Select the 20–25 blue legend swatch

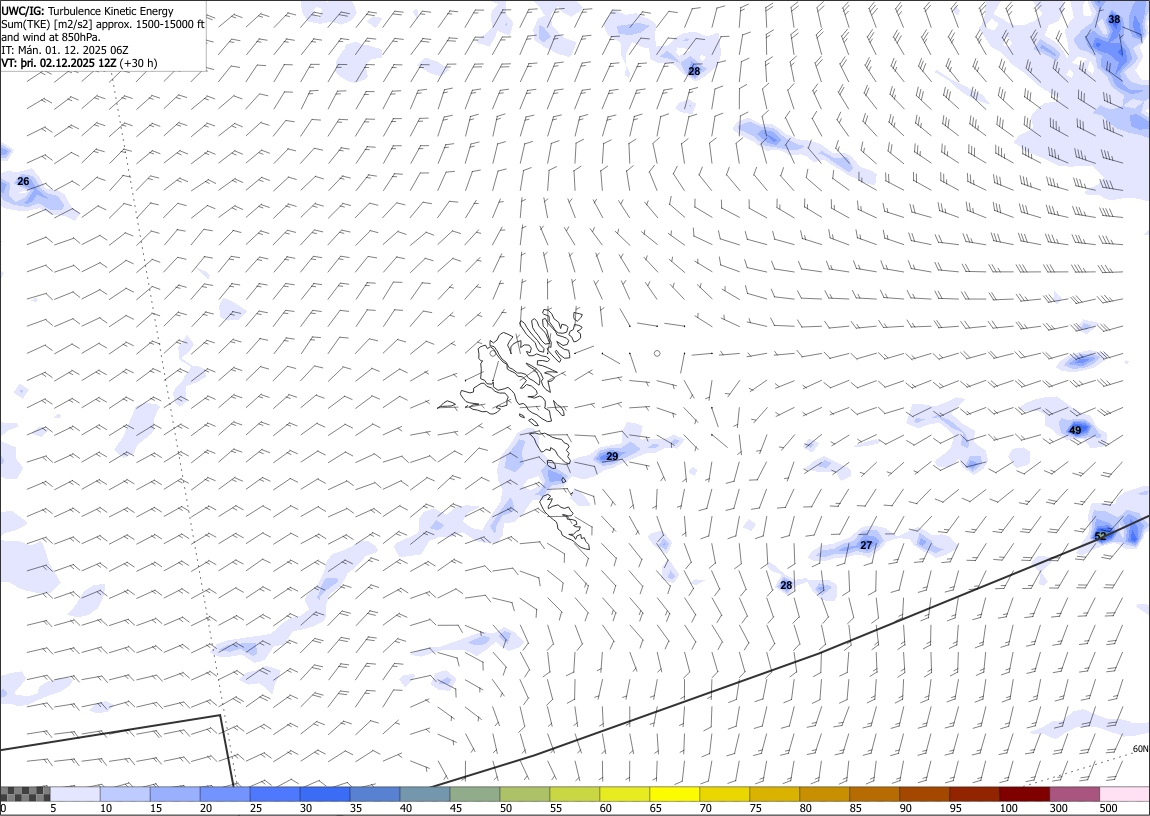[x=224, y=794]
